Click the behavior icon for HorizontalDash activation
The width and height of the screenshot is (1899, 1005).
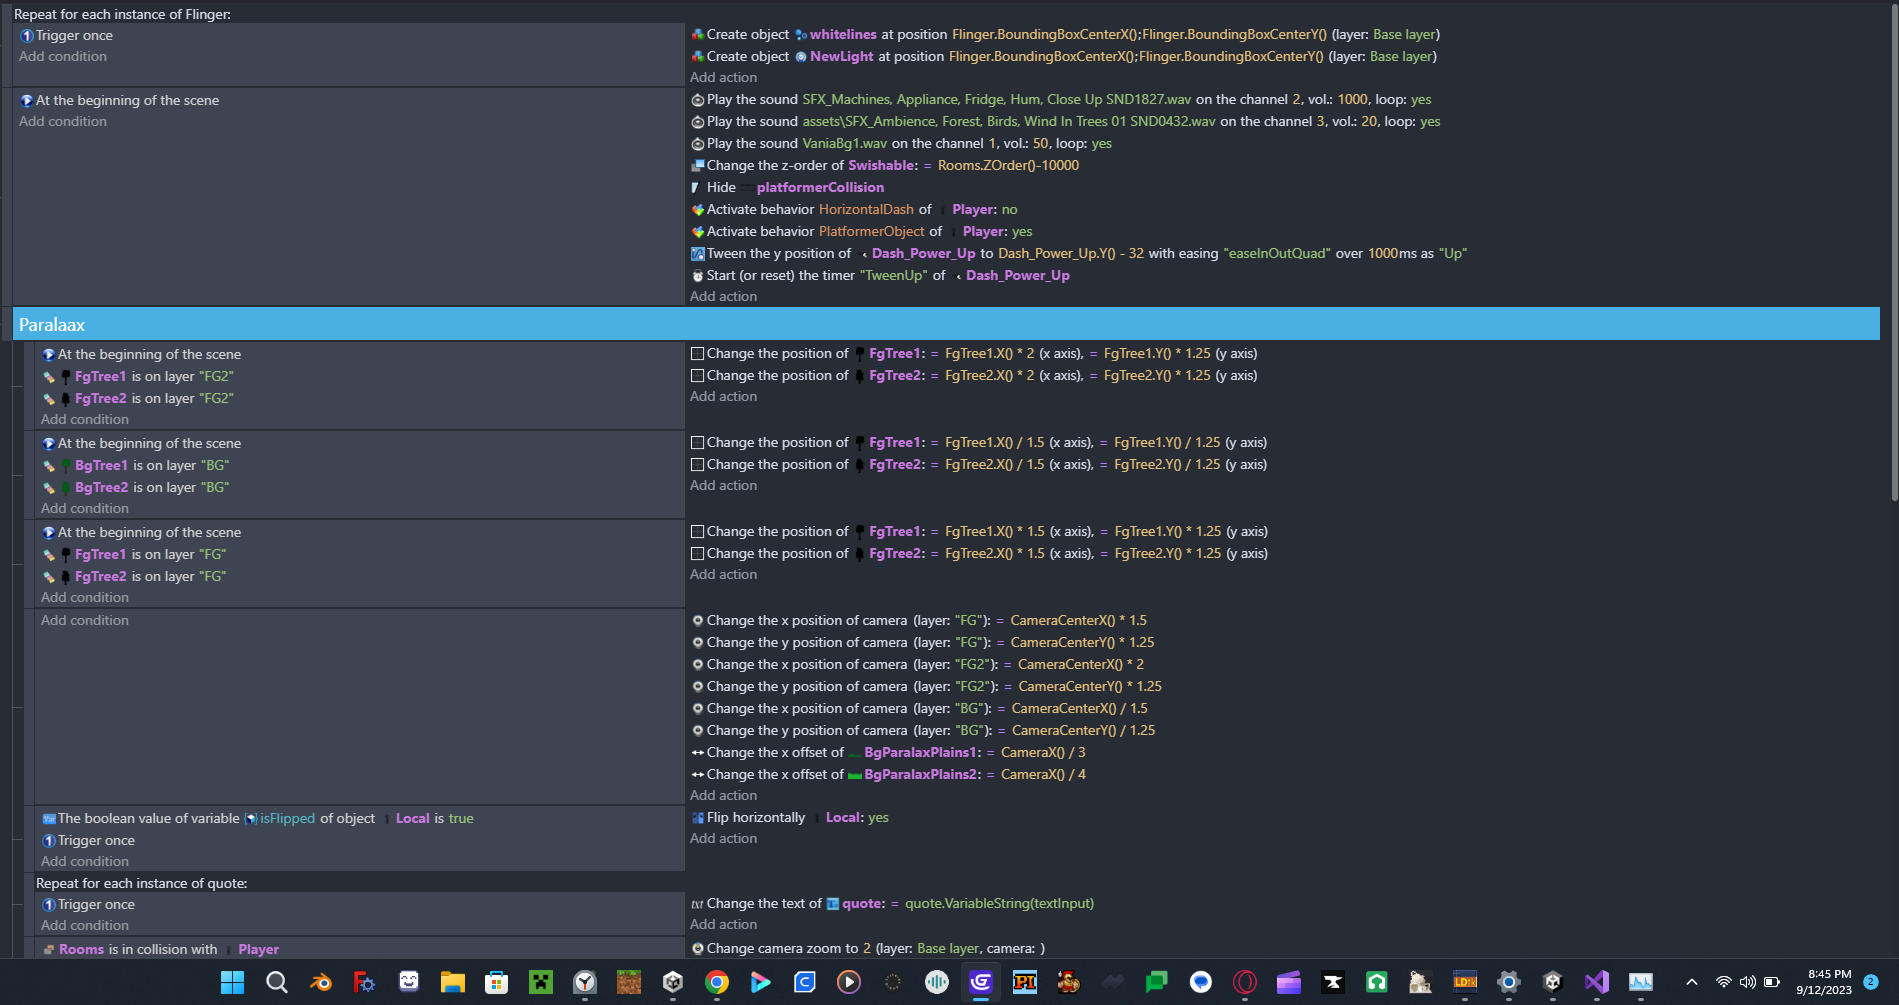coord(697,209)
